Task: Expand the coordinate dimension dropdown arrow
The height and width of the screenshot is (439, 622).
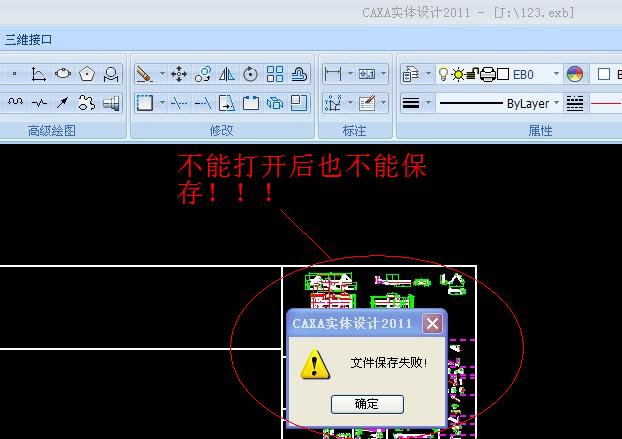Action: pos(350,103)
